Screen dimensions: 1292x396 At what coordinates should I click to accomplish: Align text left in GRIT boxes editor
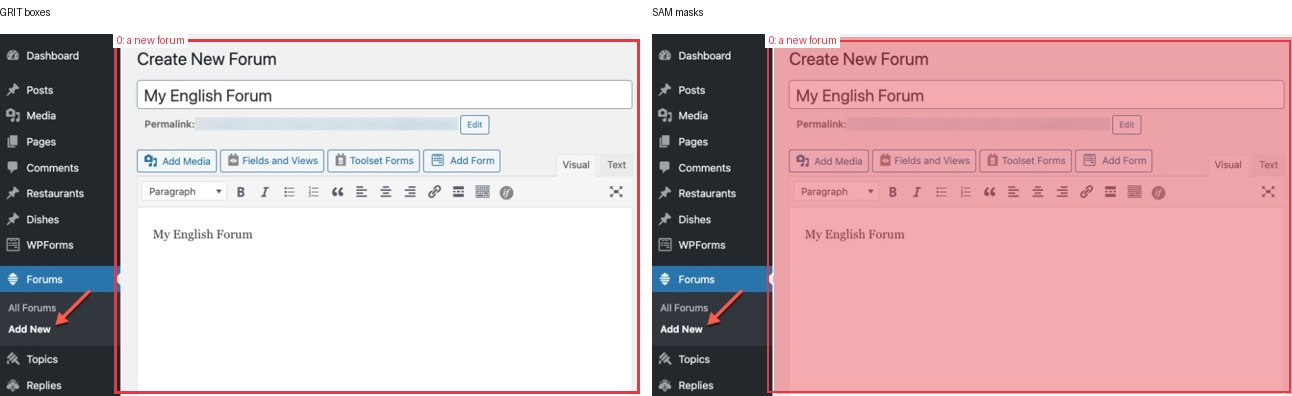coord(361,192)
